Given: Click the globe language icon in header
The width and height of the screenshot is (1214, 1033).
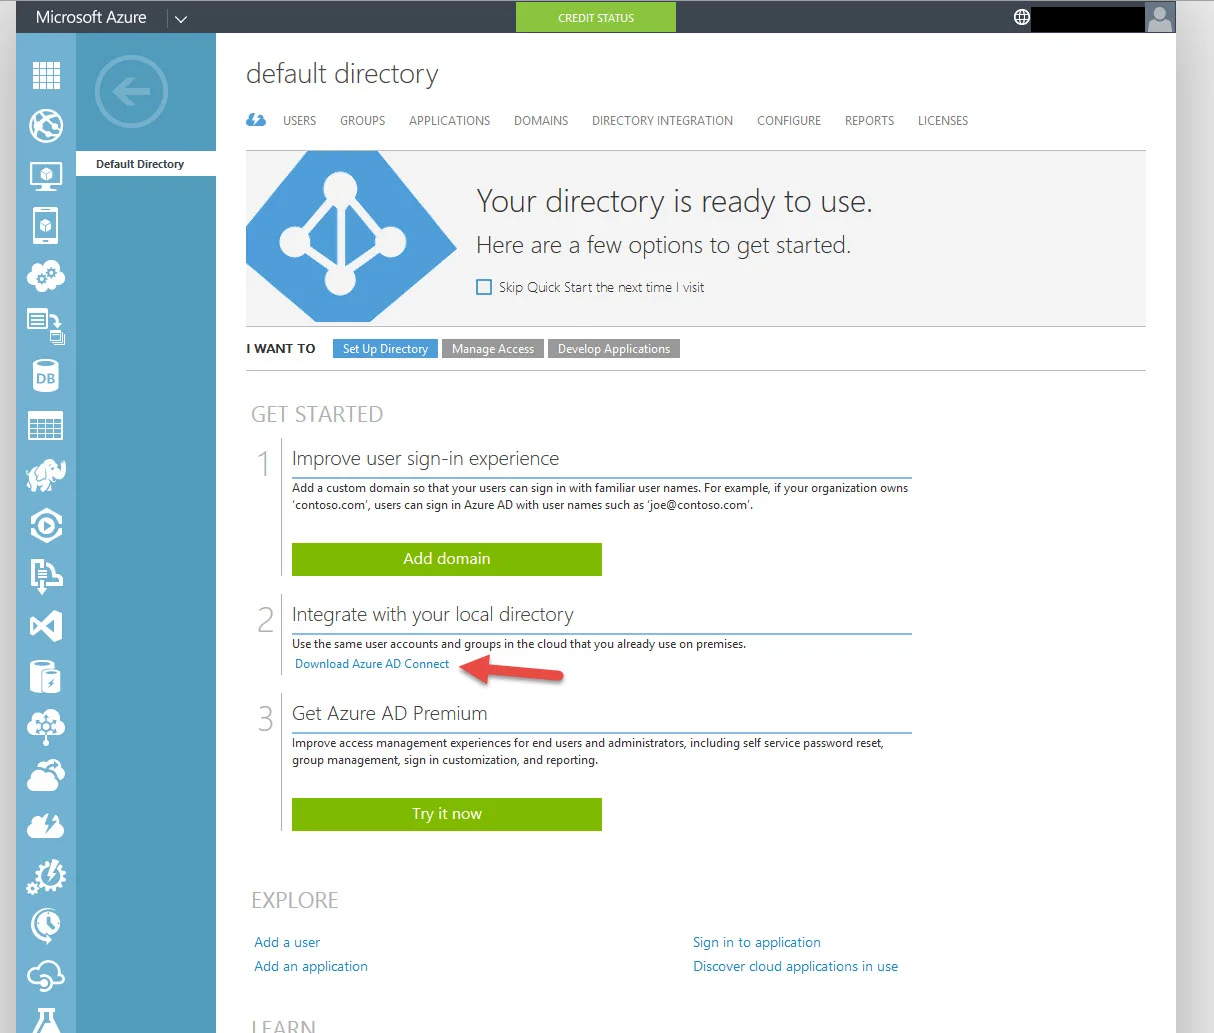Looking at the screenshot, I should [x=1021, y=17].
